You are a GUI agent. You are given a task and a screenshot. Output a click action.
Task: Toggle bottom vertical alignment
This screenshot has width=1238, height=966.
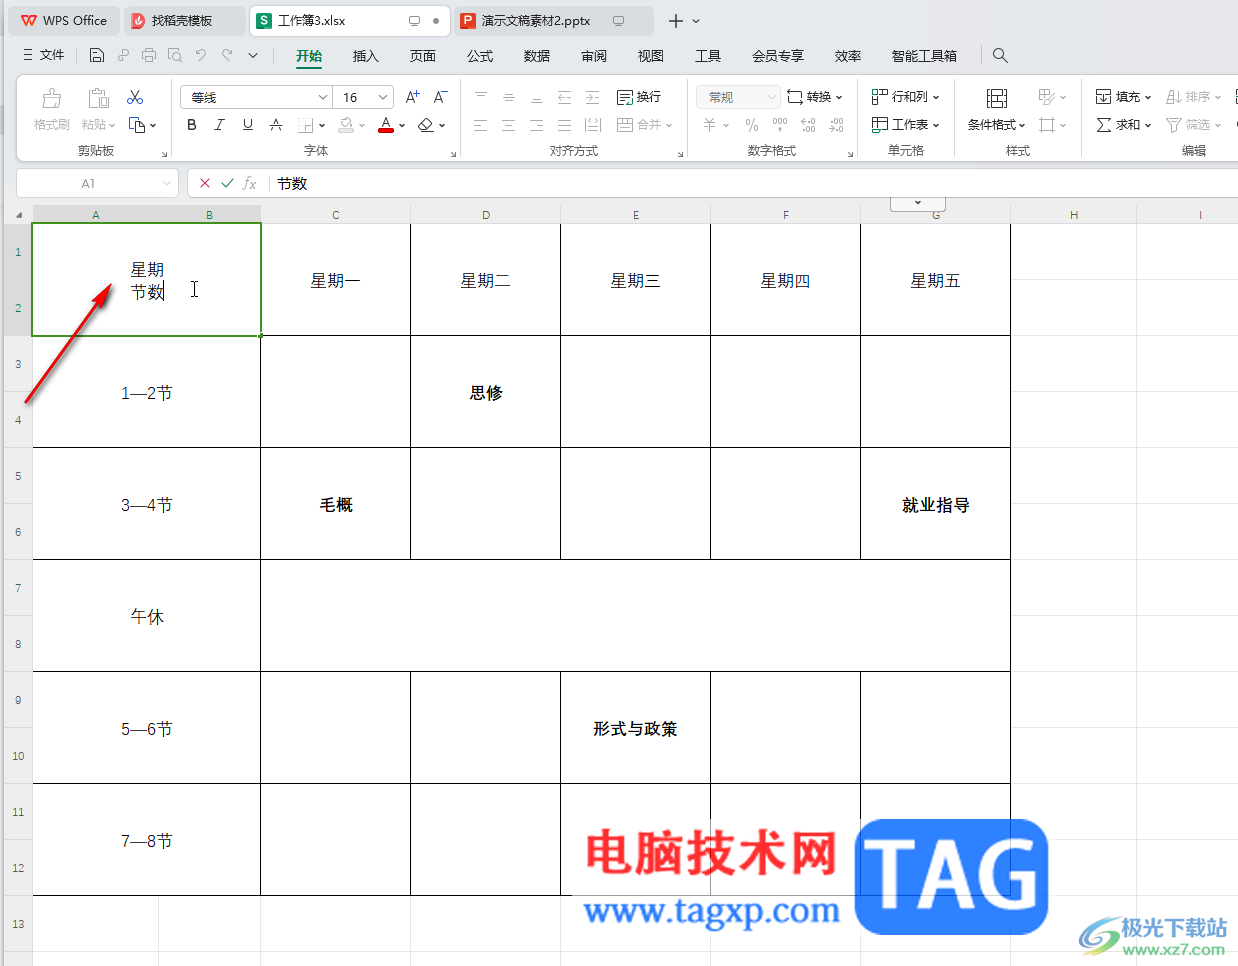tap(537, 97)
